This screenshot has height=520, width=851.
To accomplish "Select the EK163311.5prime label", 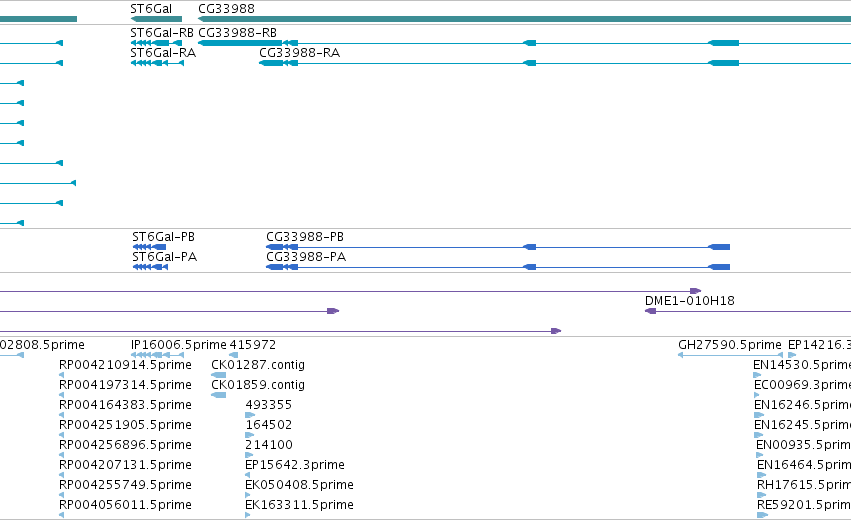I will 299,505.
